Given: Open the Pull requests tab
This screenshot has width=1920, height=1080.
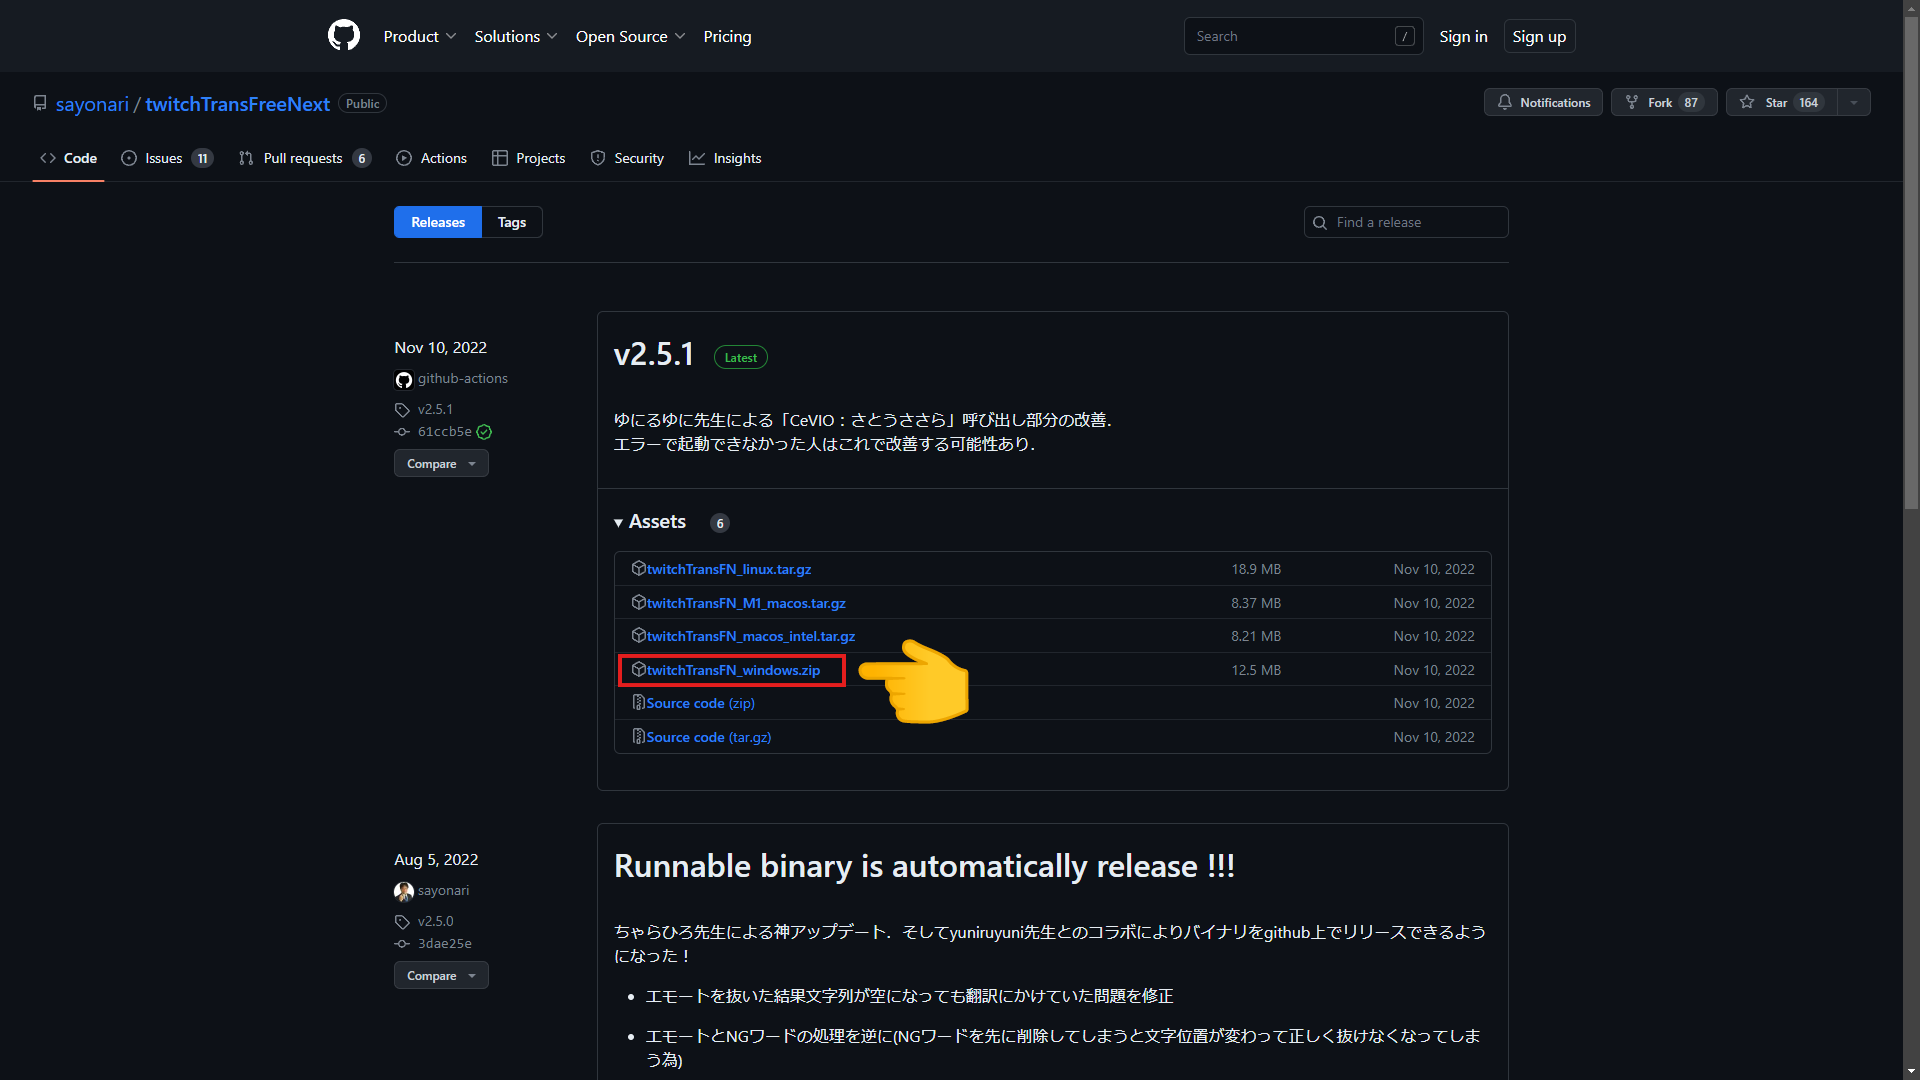Looking at the screenshot, I should [x=303, y=158].
